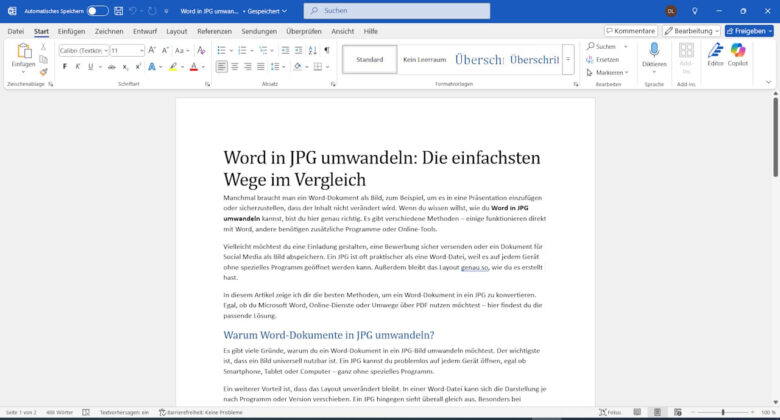Apply red font color swatch
The height and width of the screenshot is (420, 780).
click(194, 67)
